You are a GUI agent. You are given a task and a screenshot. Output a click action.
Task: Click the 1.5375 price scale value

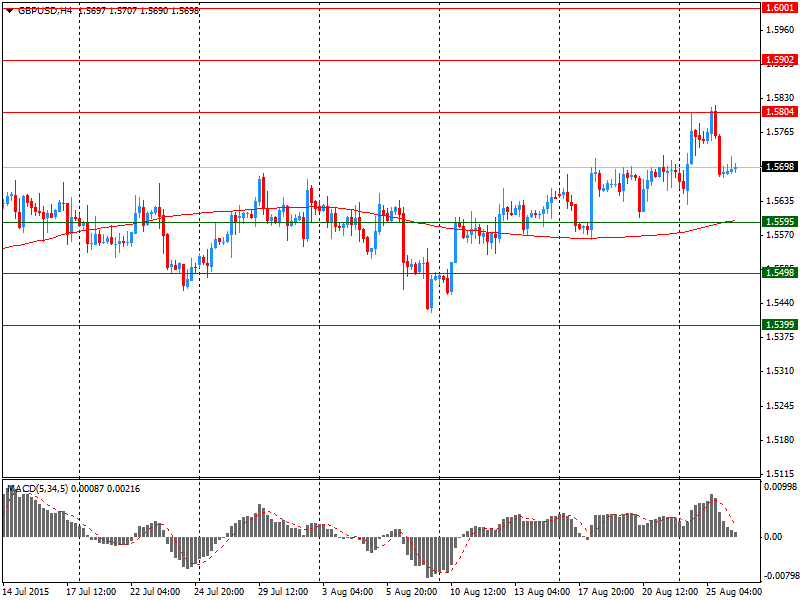coord(780,337)
